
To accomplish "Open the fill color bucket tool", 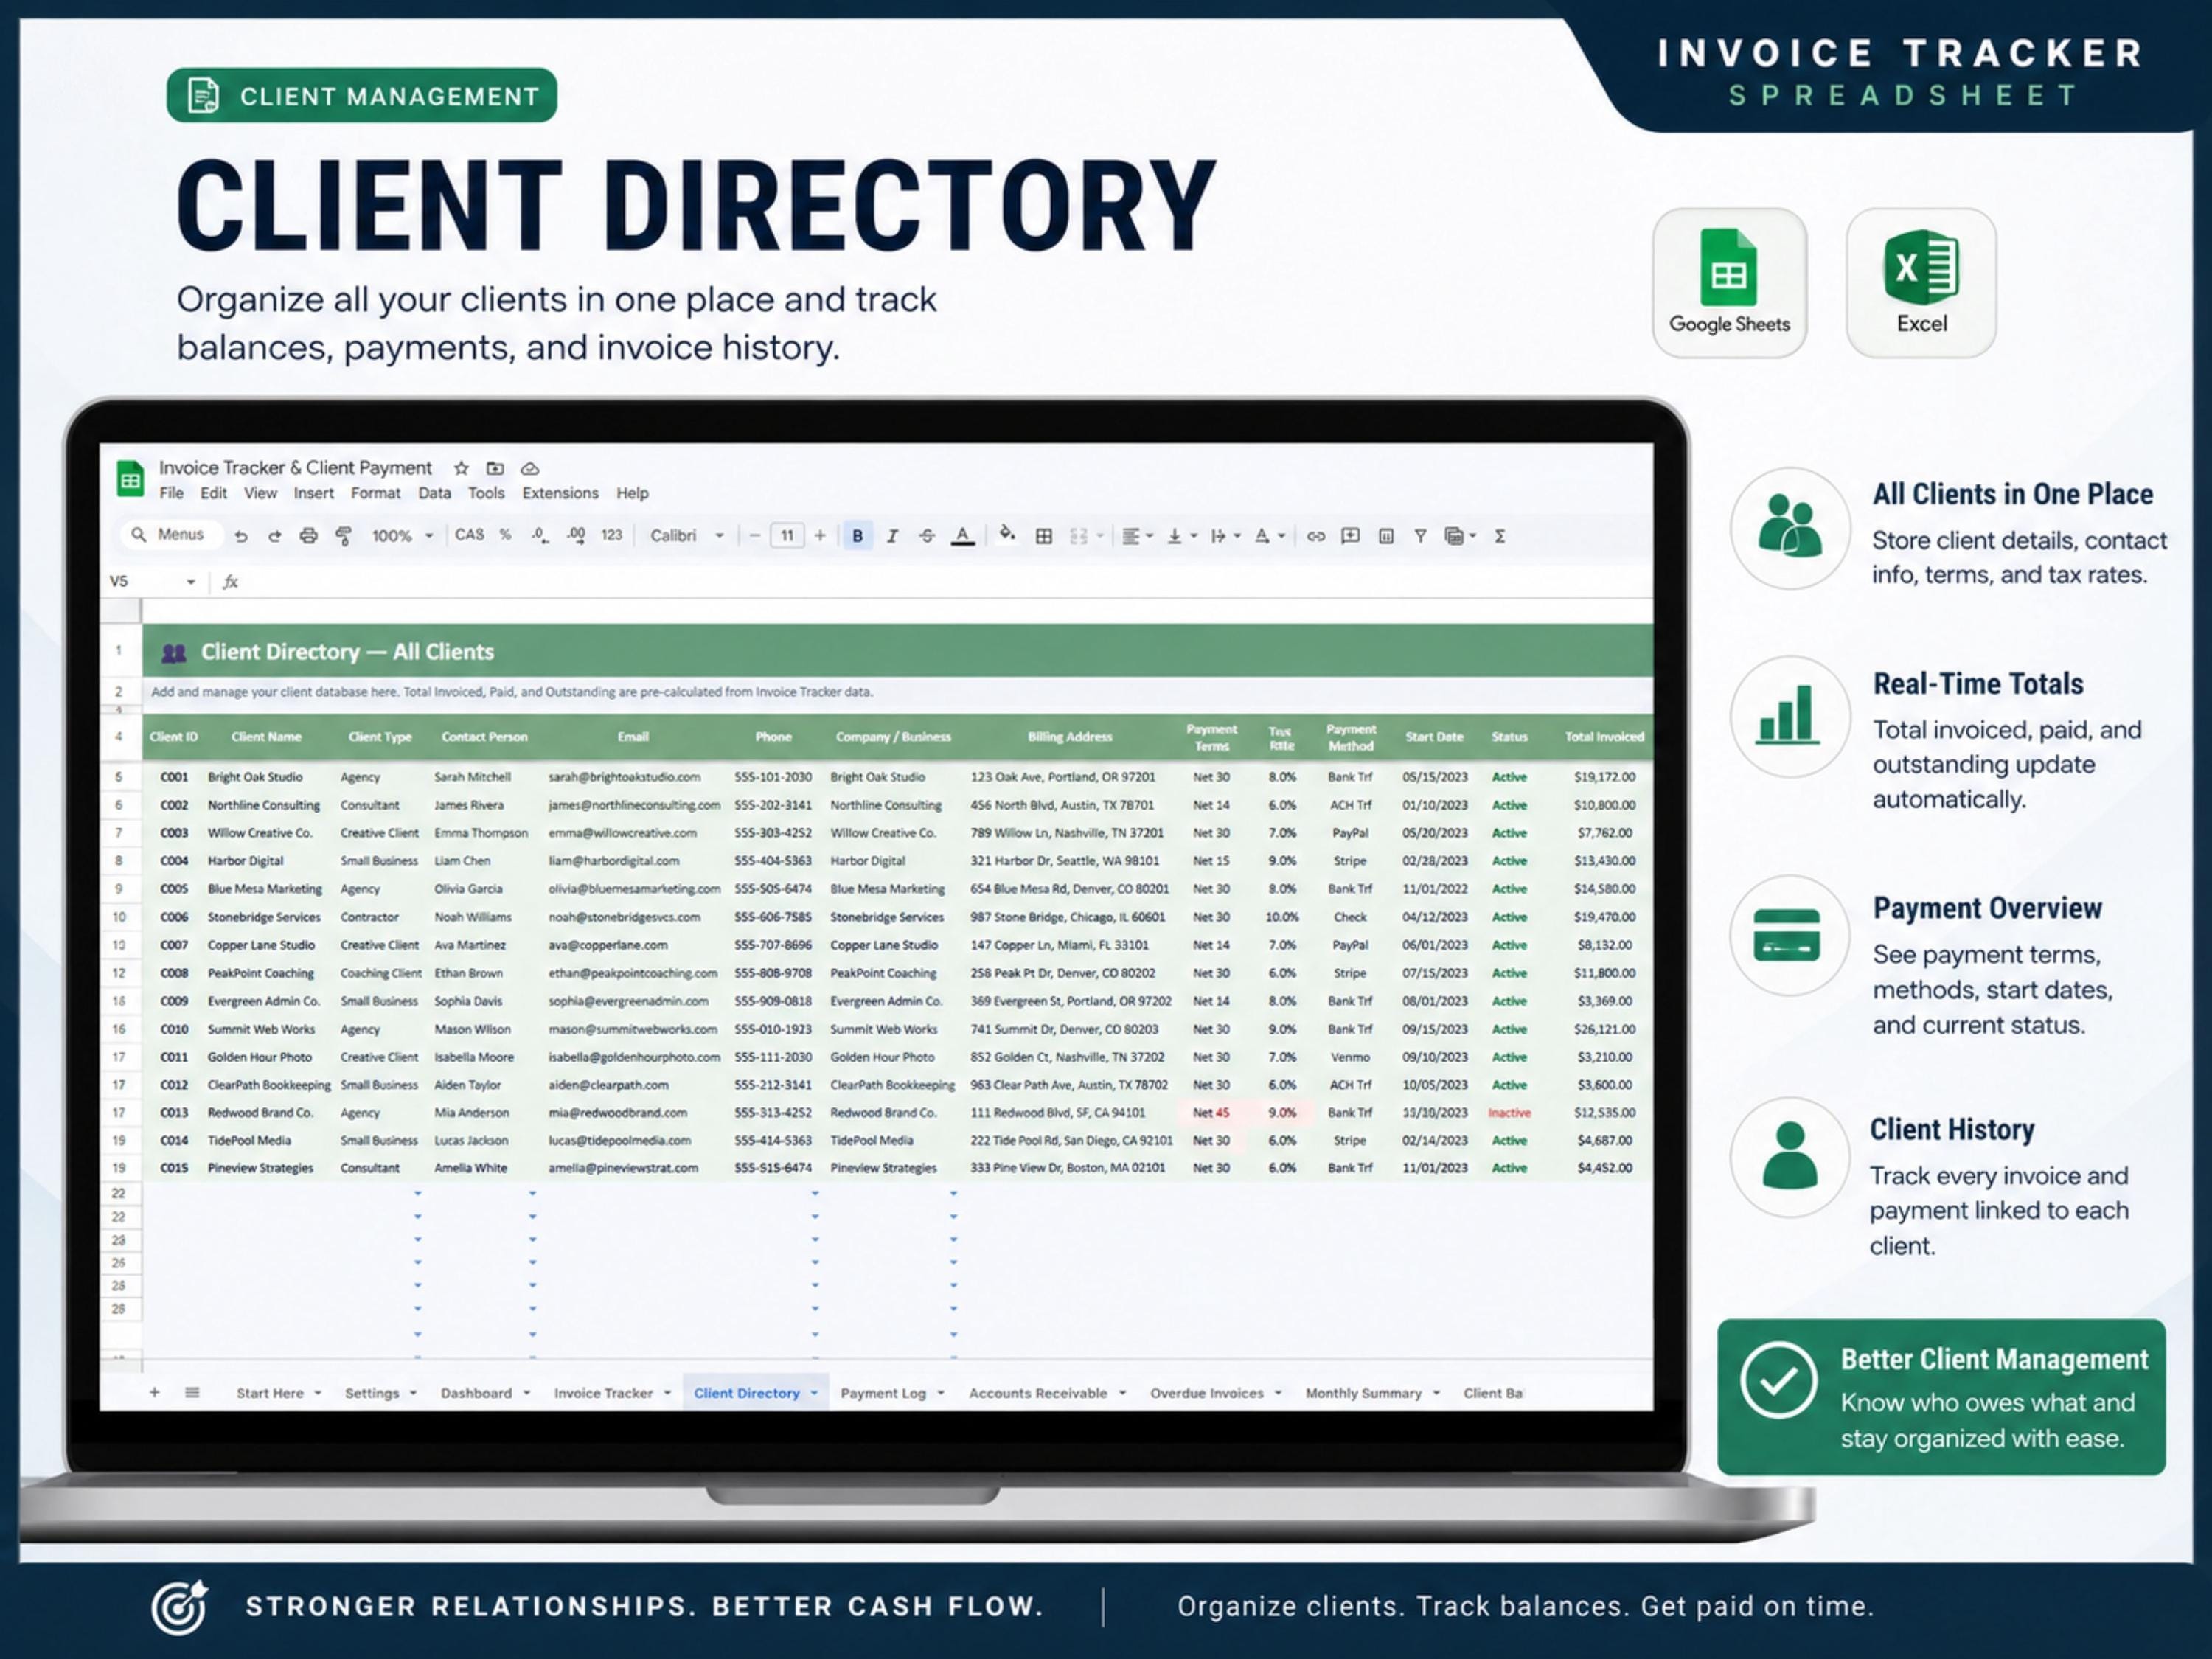I will (1007, 535).
